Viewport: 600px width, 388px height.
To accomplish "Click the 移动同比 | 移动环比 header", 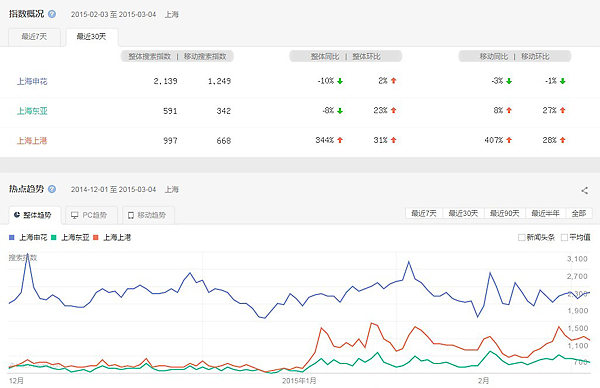I will [515, 56].
